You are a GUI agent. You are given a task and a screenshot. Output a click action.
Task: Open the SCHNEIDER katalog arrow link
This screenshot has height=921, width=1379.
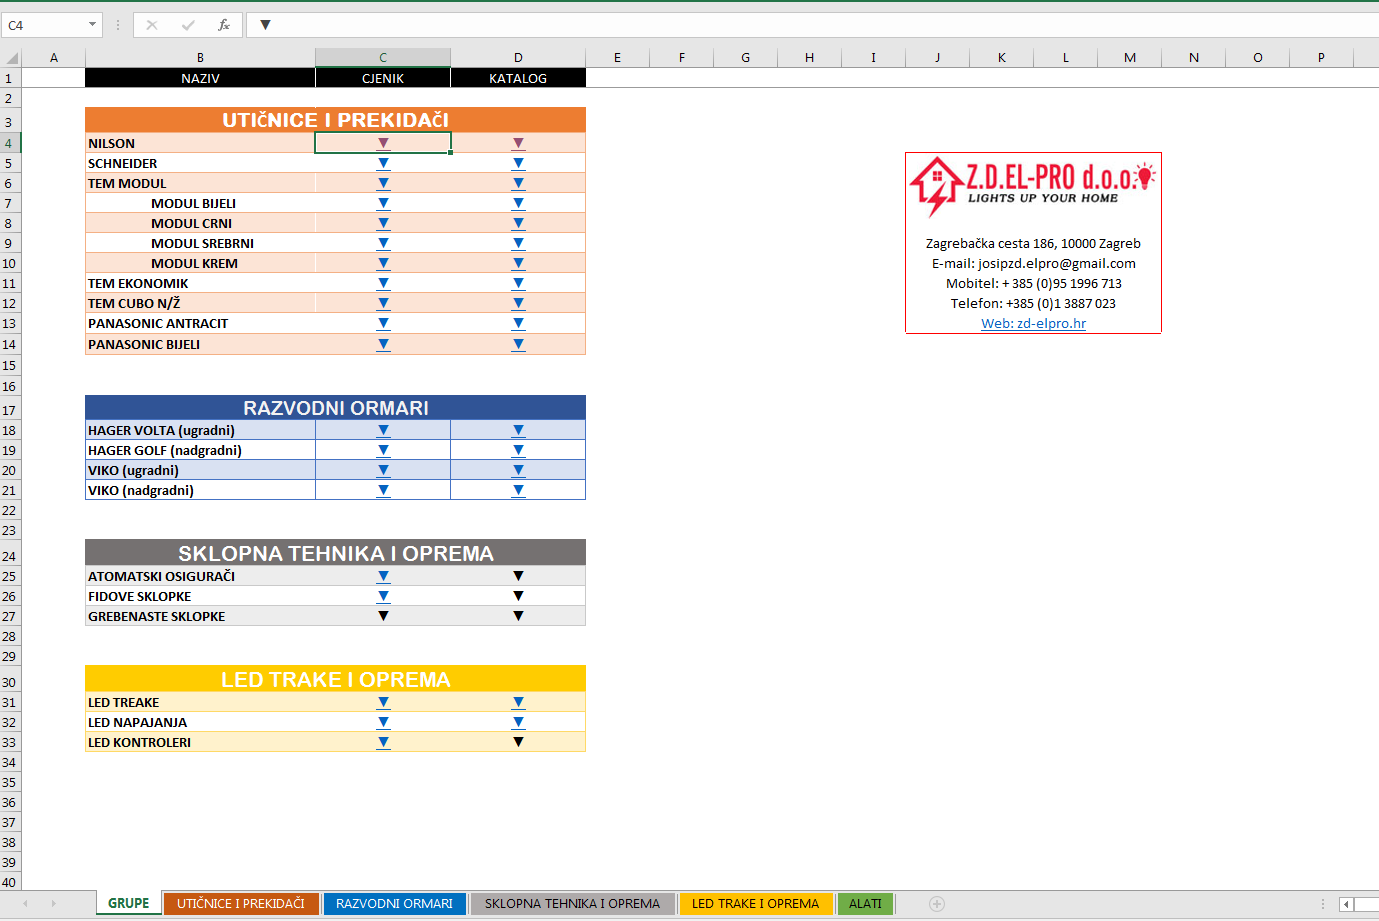518,163
